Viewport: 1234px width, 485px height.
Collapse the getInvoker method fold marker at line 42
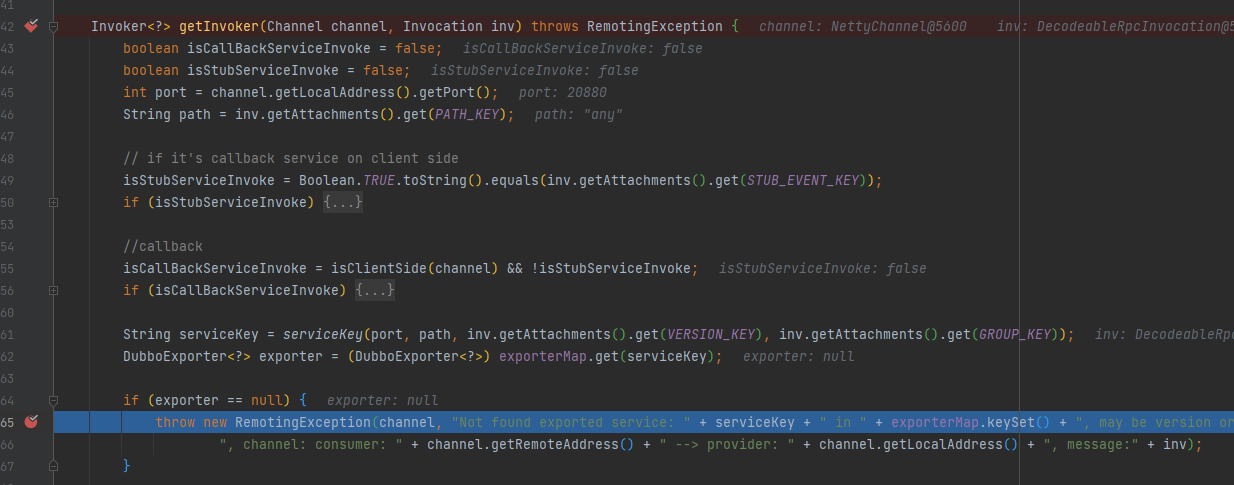53,26
